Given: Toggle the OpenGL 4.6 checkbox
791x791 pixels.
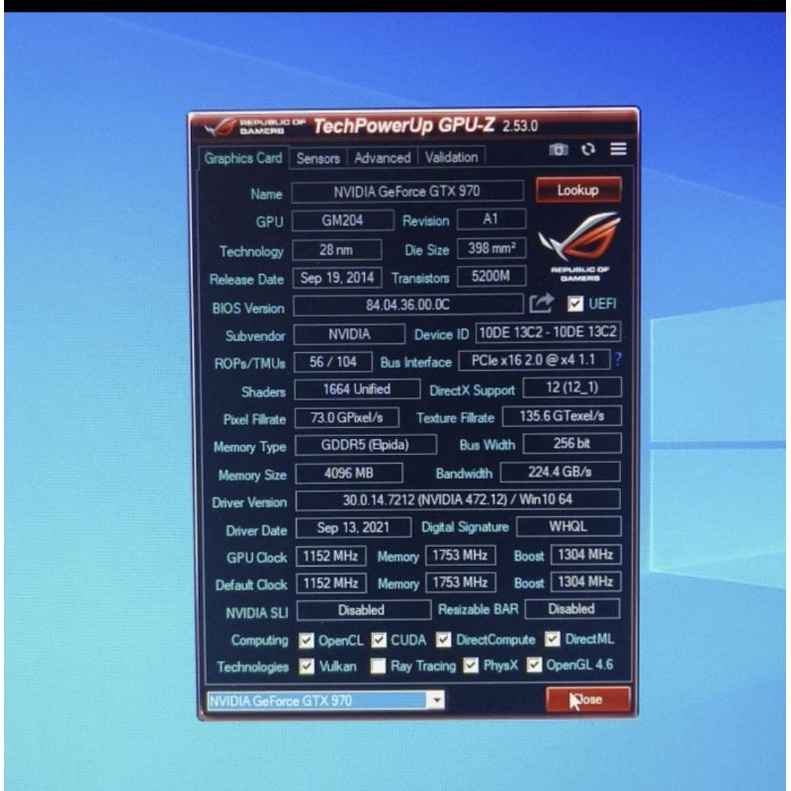Looking at the screenshot, I should 534,664.
